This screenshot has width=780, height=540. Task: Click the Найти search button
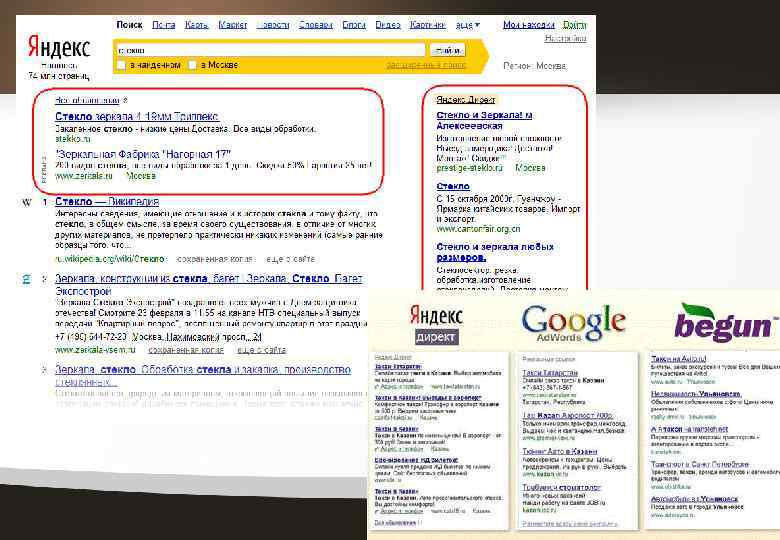pos(448,50)
